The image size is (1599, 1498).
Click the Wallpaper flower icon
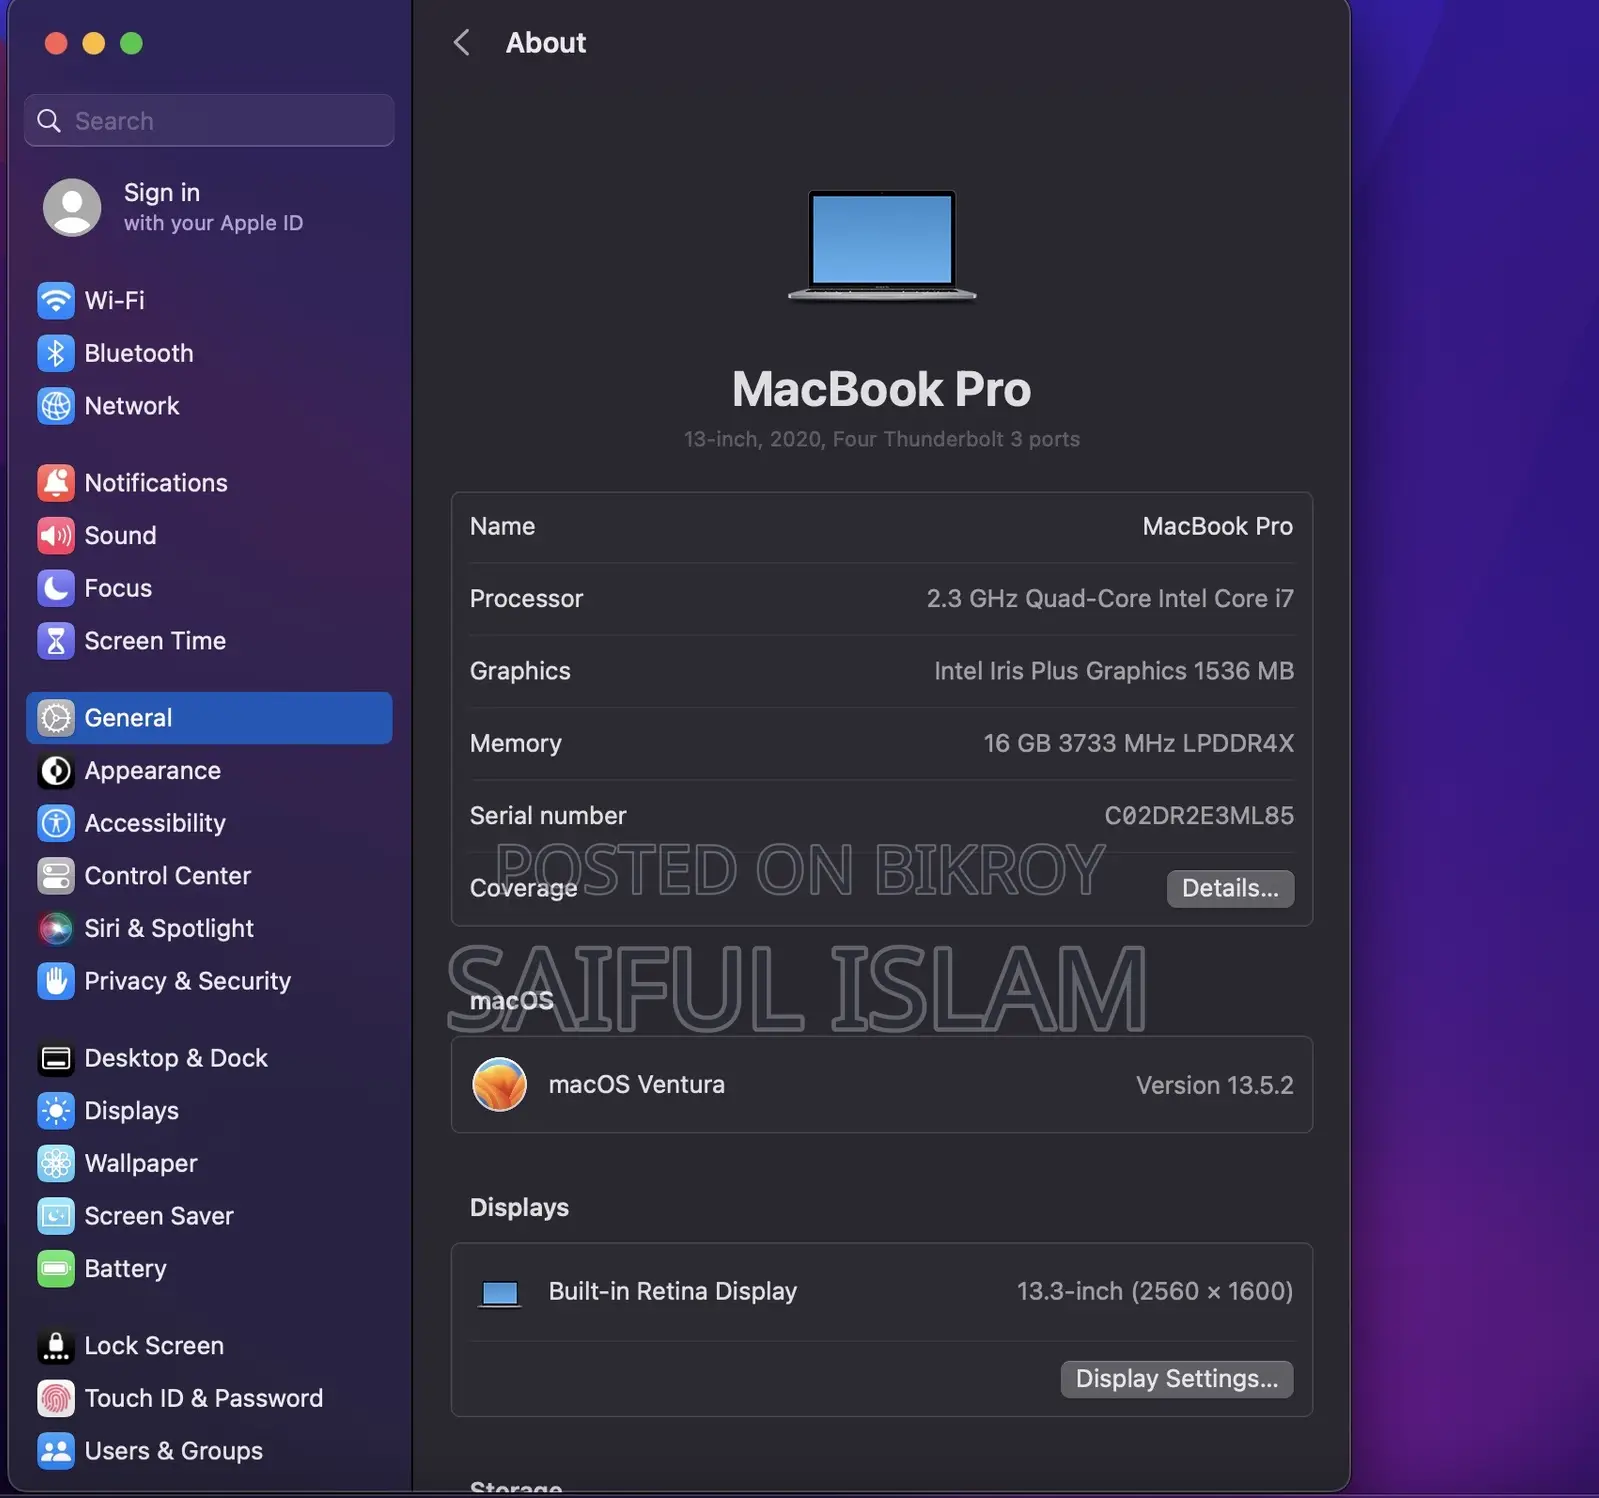[x=56, y=1163]
